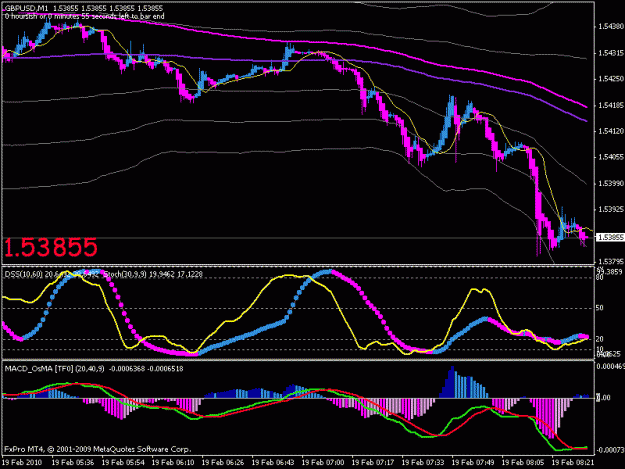
Task: Click the '19 Feb 06:10' time axis label
Action: 173,463
